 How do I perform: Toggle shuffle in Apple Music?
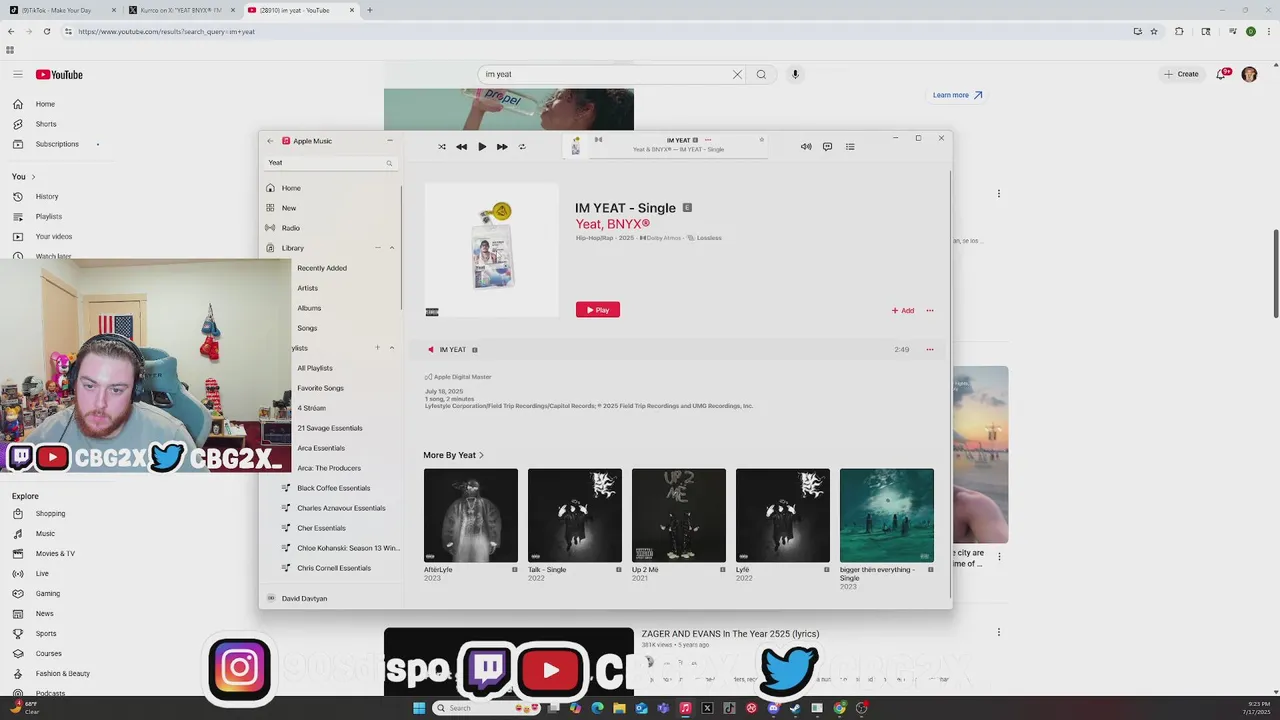click(442, 147)
